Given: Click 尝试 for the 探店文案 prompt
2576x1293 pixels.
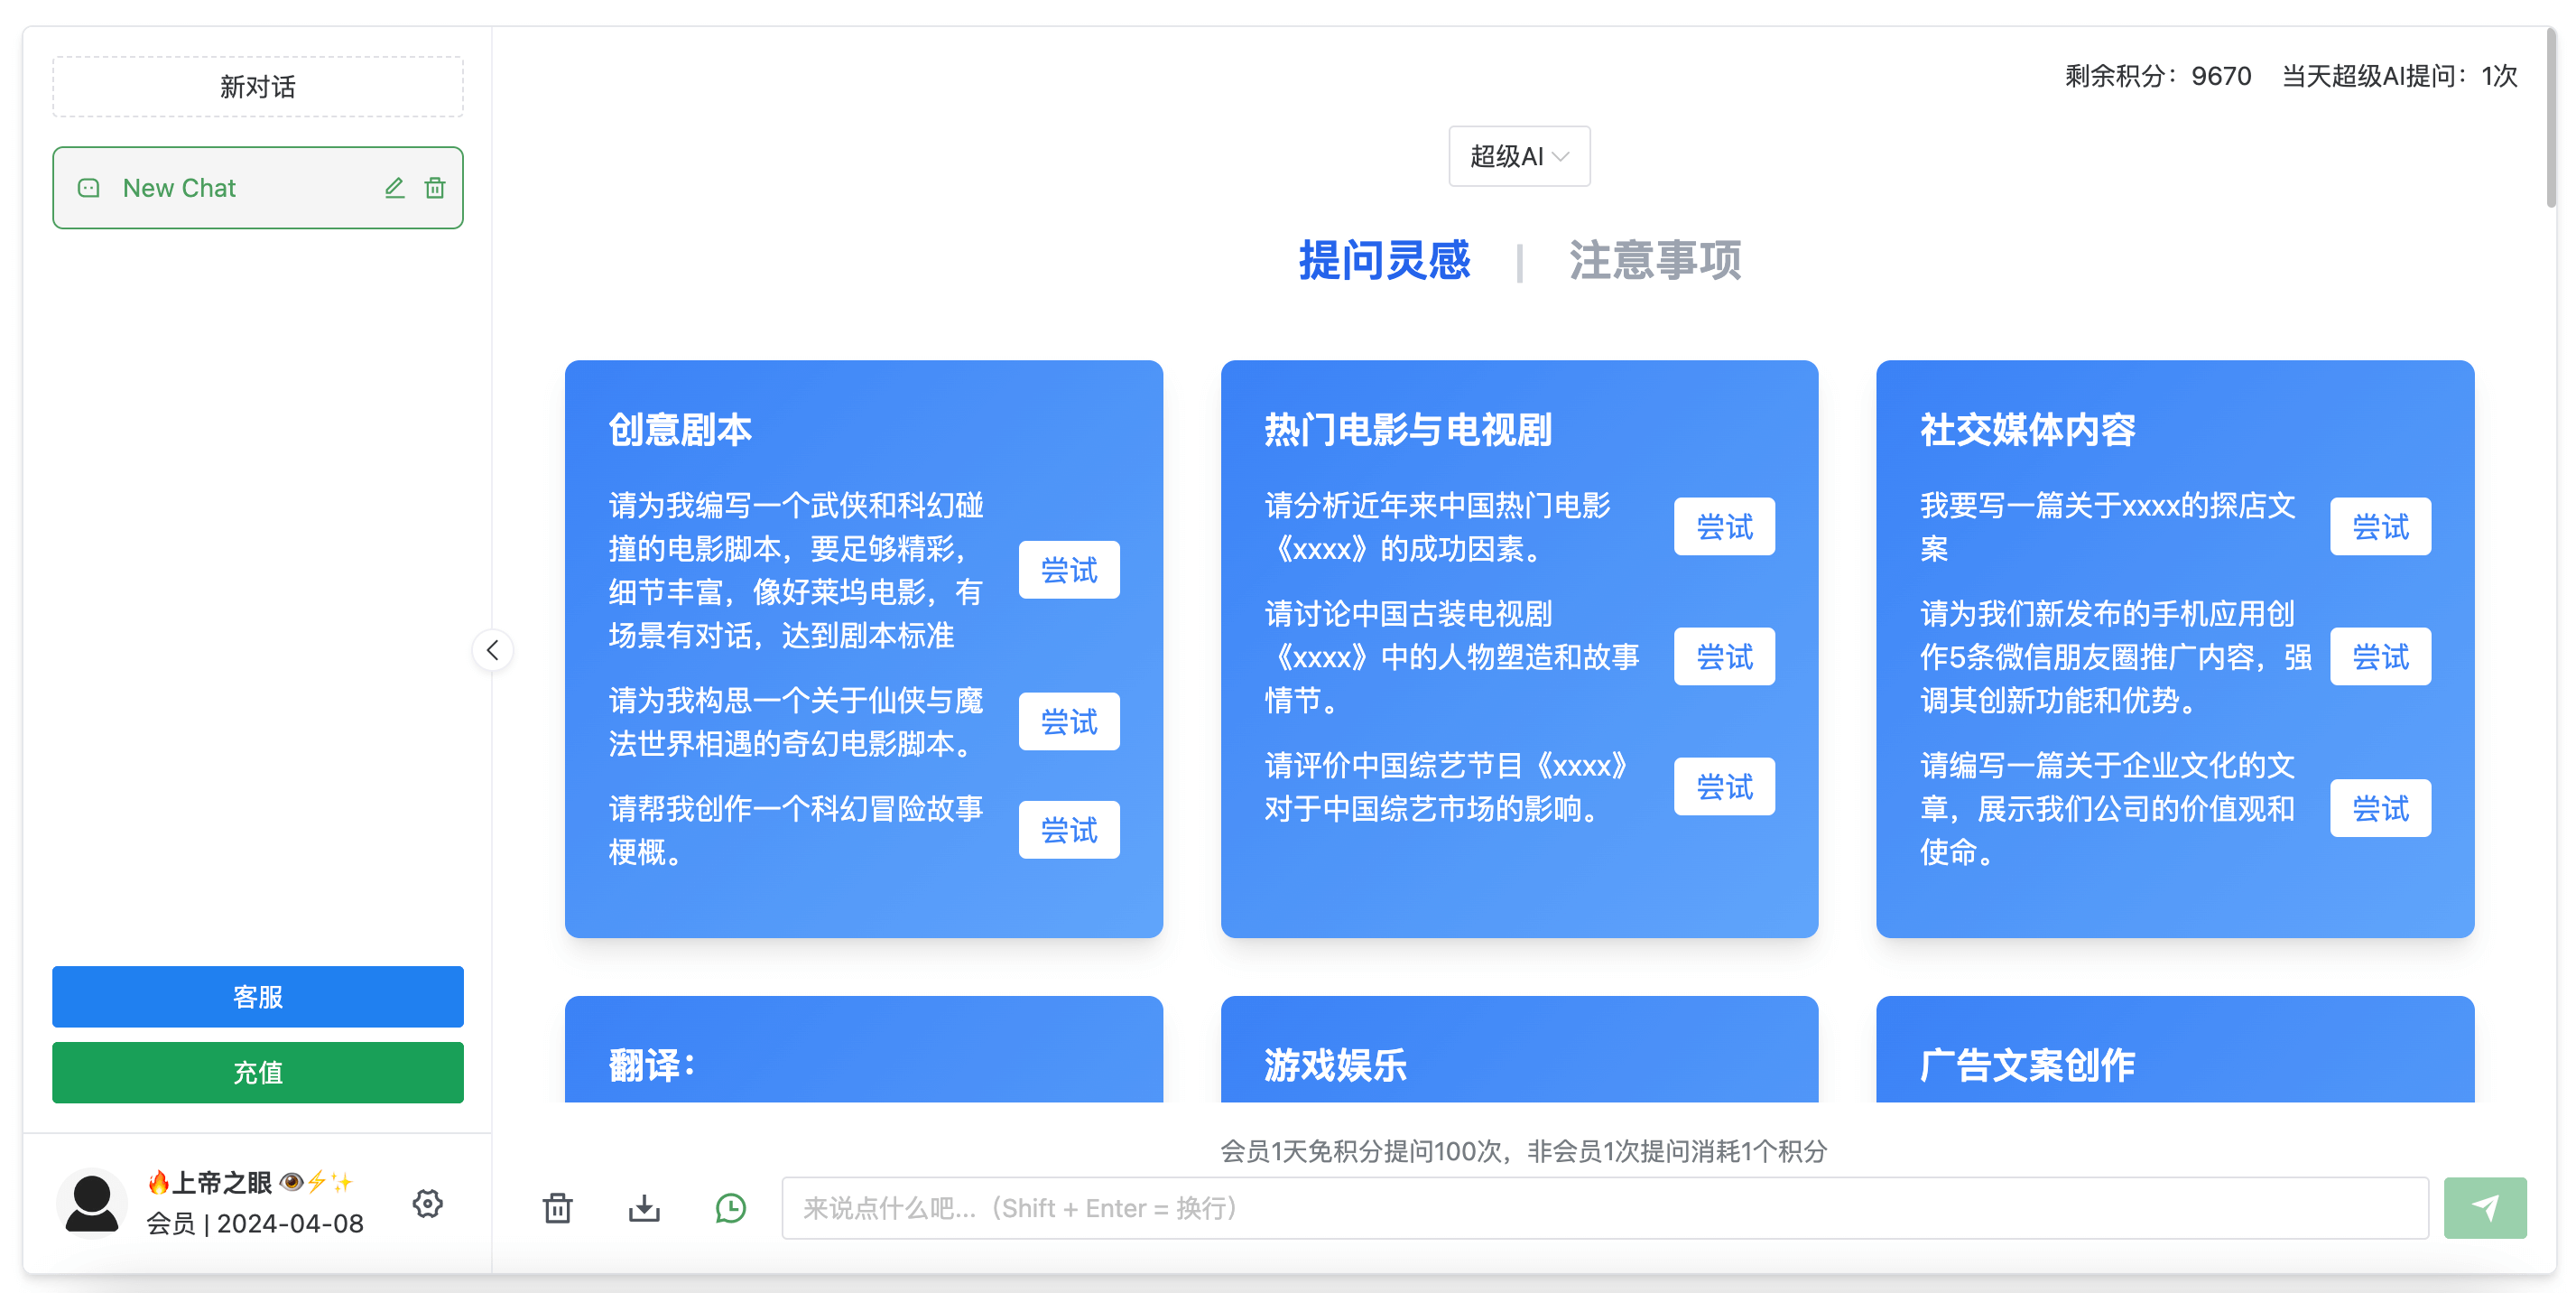Looking at the screenshot, I should pyautogui.click(x=2379, y=526).
